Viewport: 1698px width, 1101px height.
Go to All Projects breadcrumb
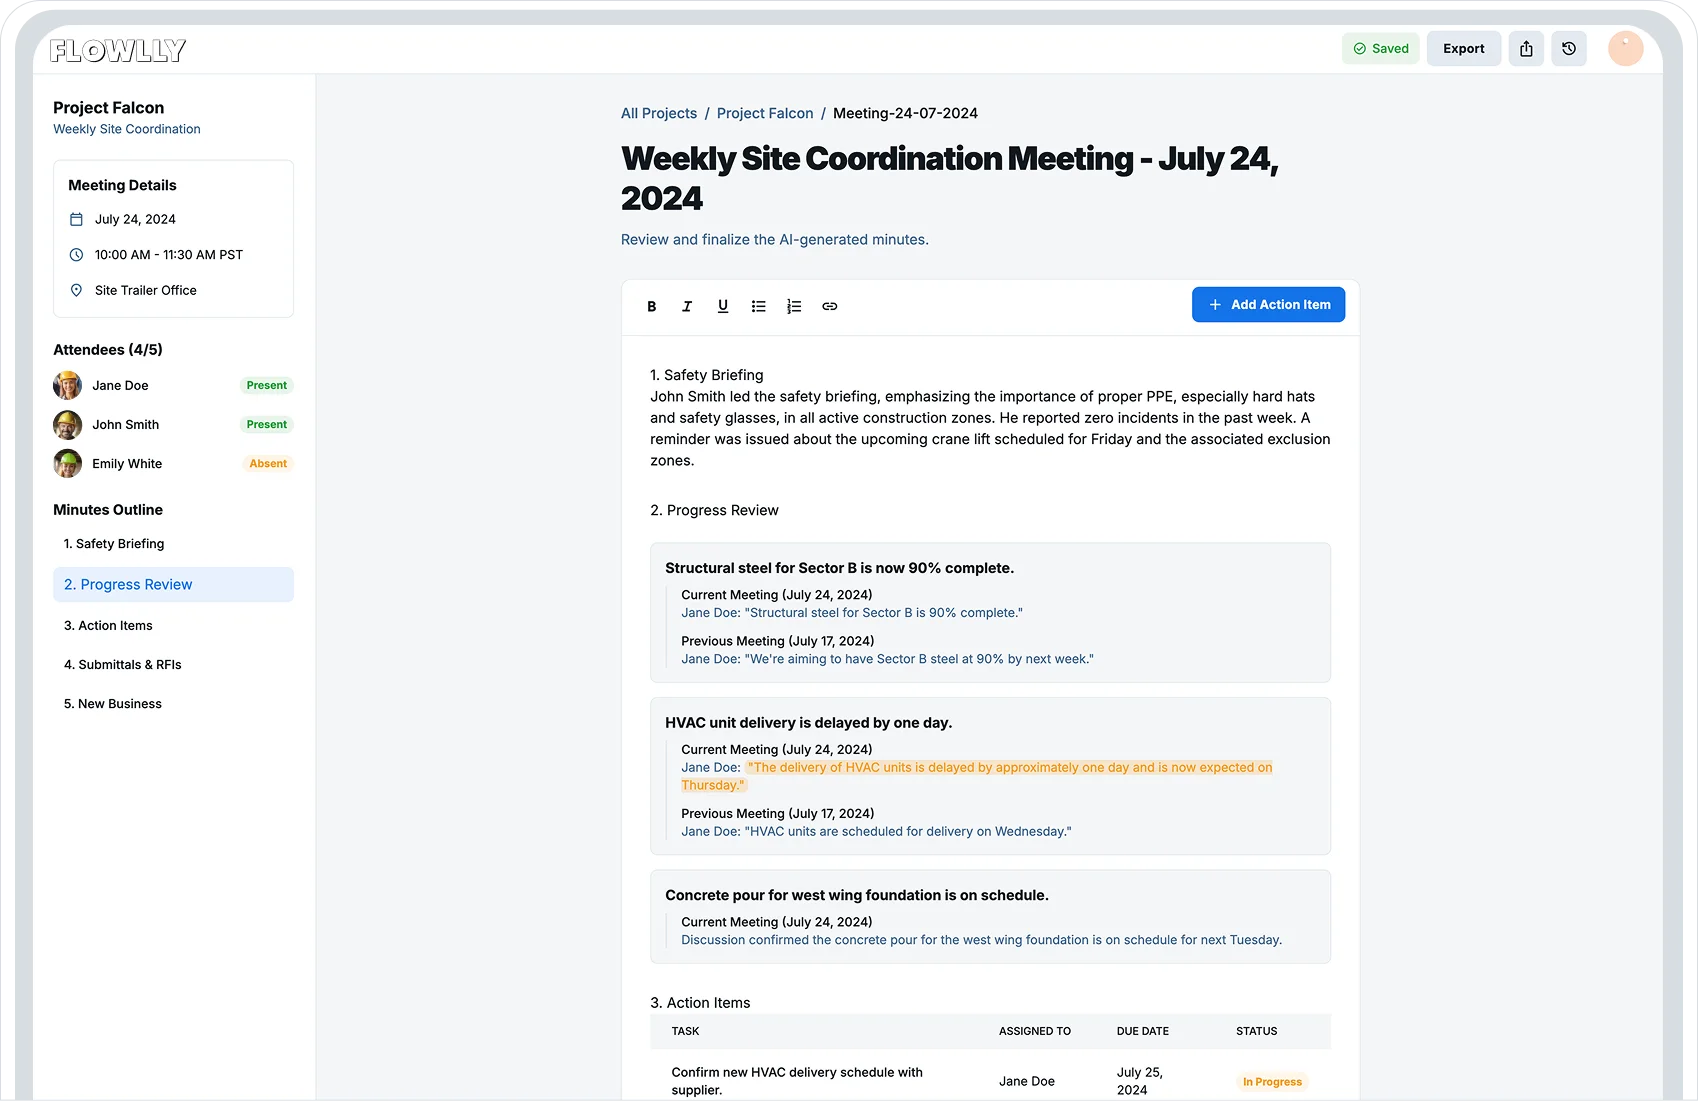pyautogui.click(x=659, y=113)
